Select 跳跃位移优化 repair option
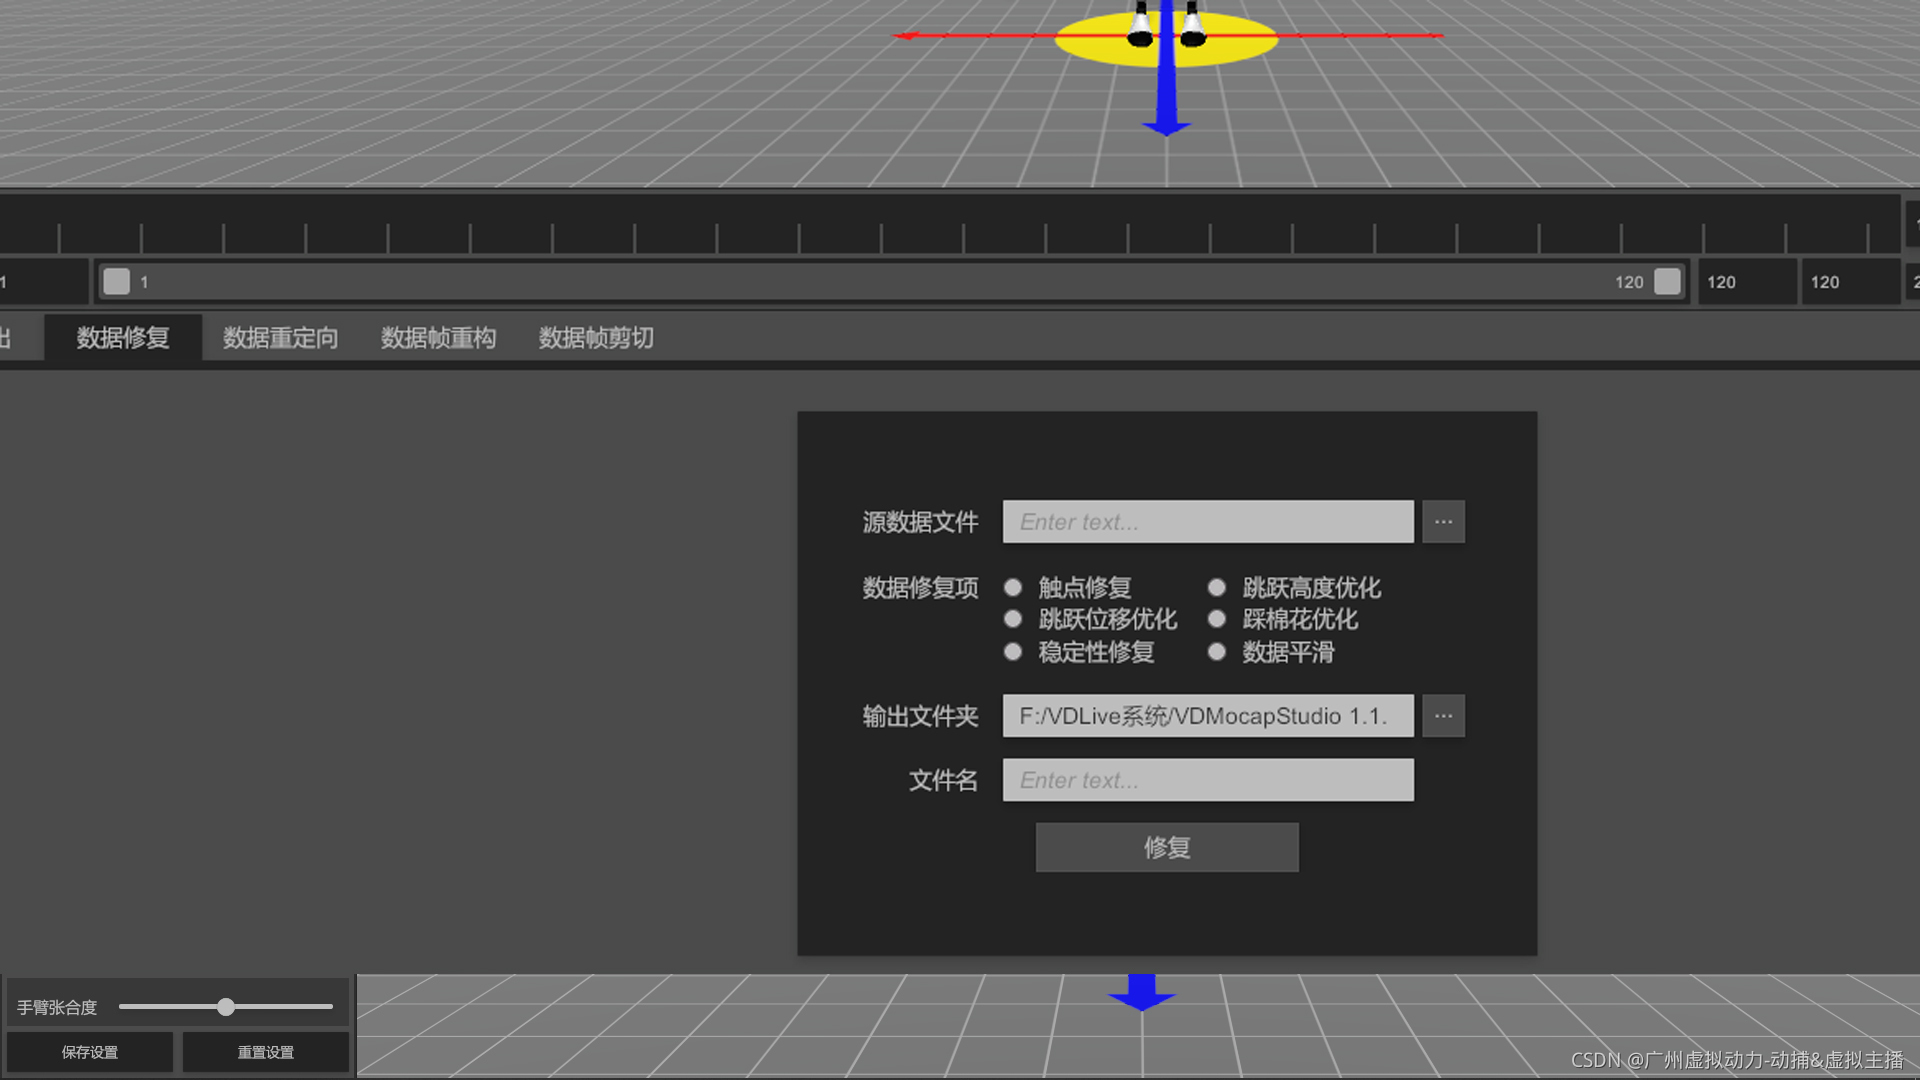Screen dimensions: 1920x1080 click(1013, 619)
